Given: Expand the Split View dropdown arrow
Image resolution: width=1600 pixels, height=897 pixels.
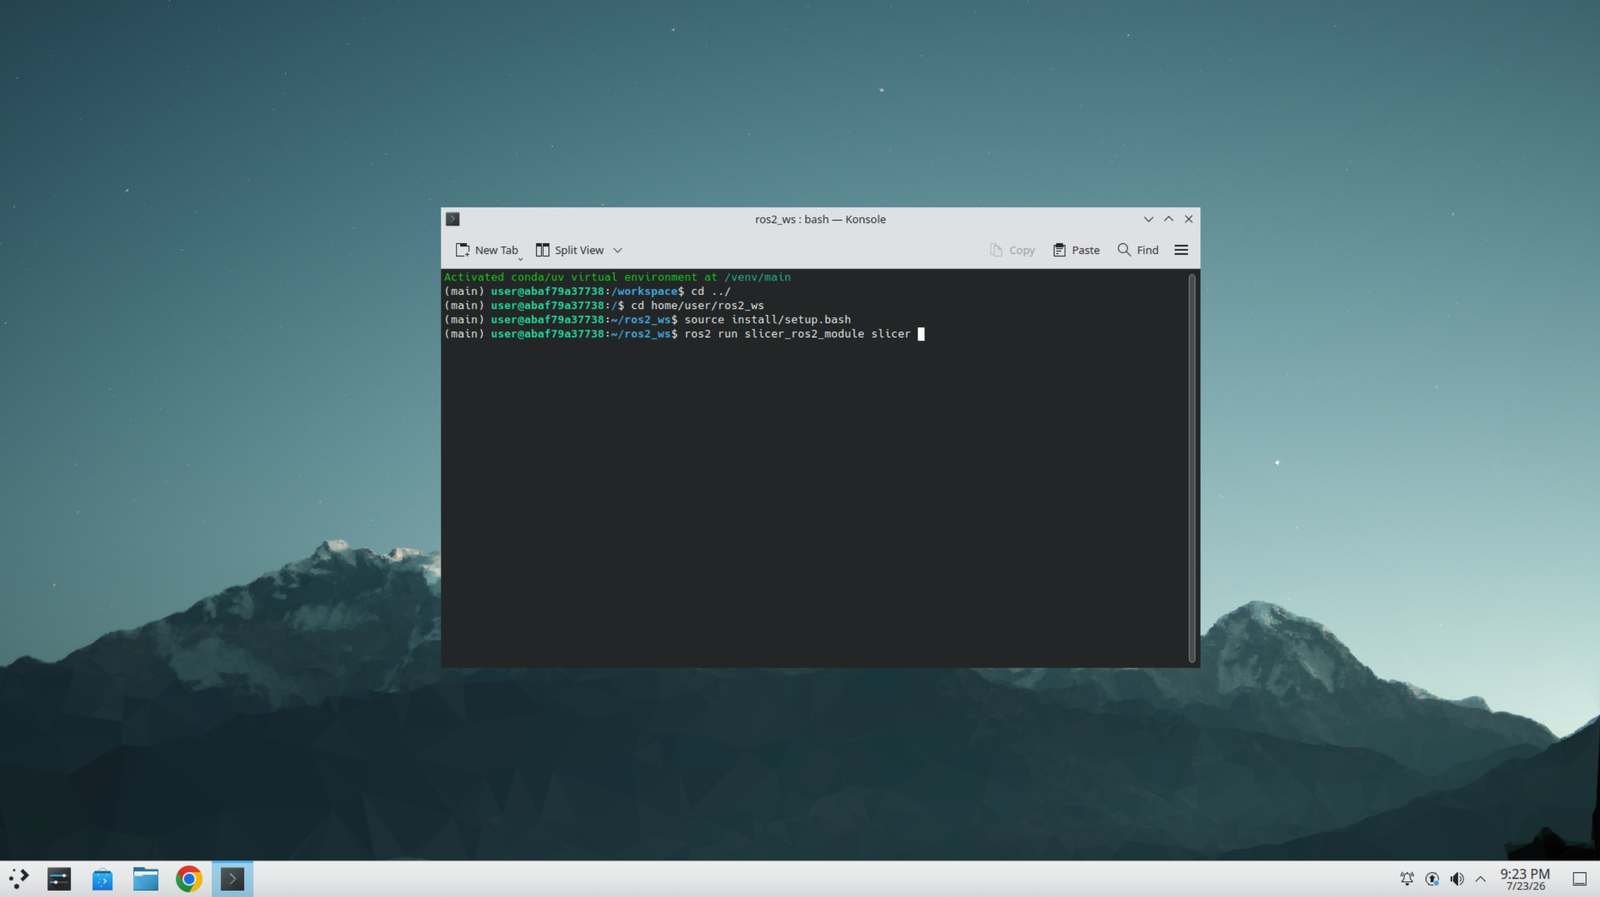Looking at the screenshot, I should [618, 250].
